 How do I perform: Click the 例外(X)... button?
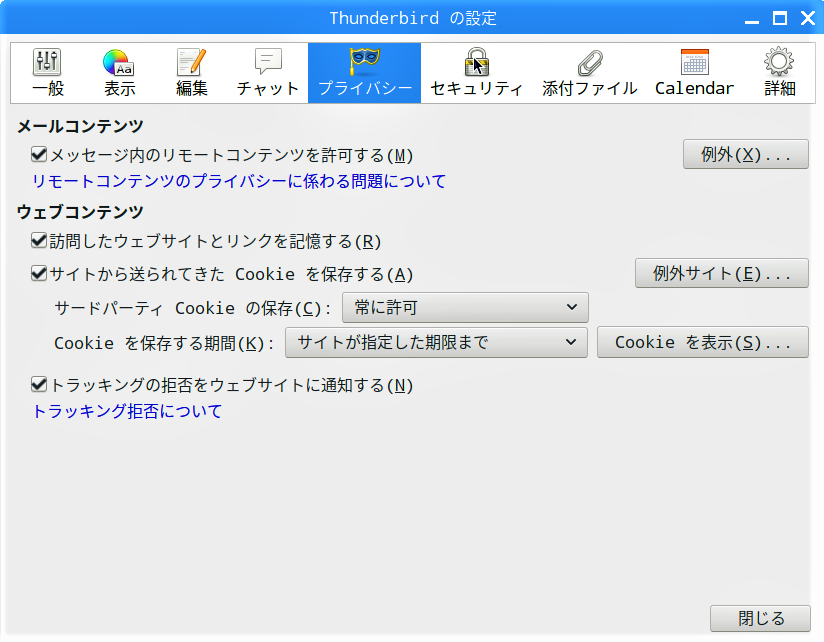746,154
